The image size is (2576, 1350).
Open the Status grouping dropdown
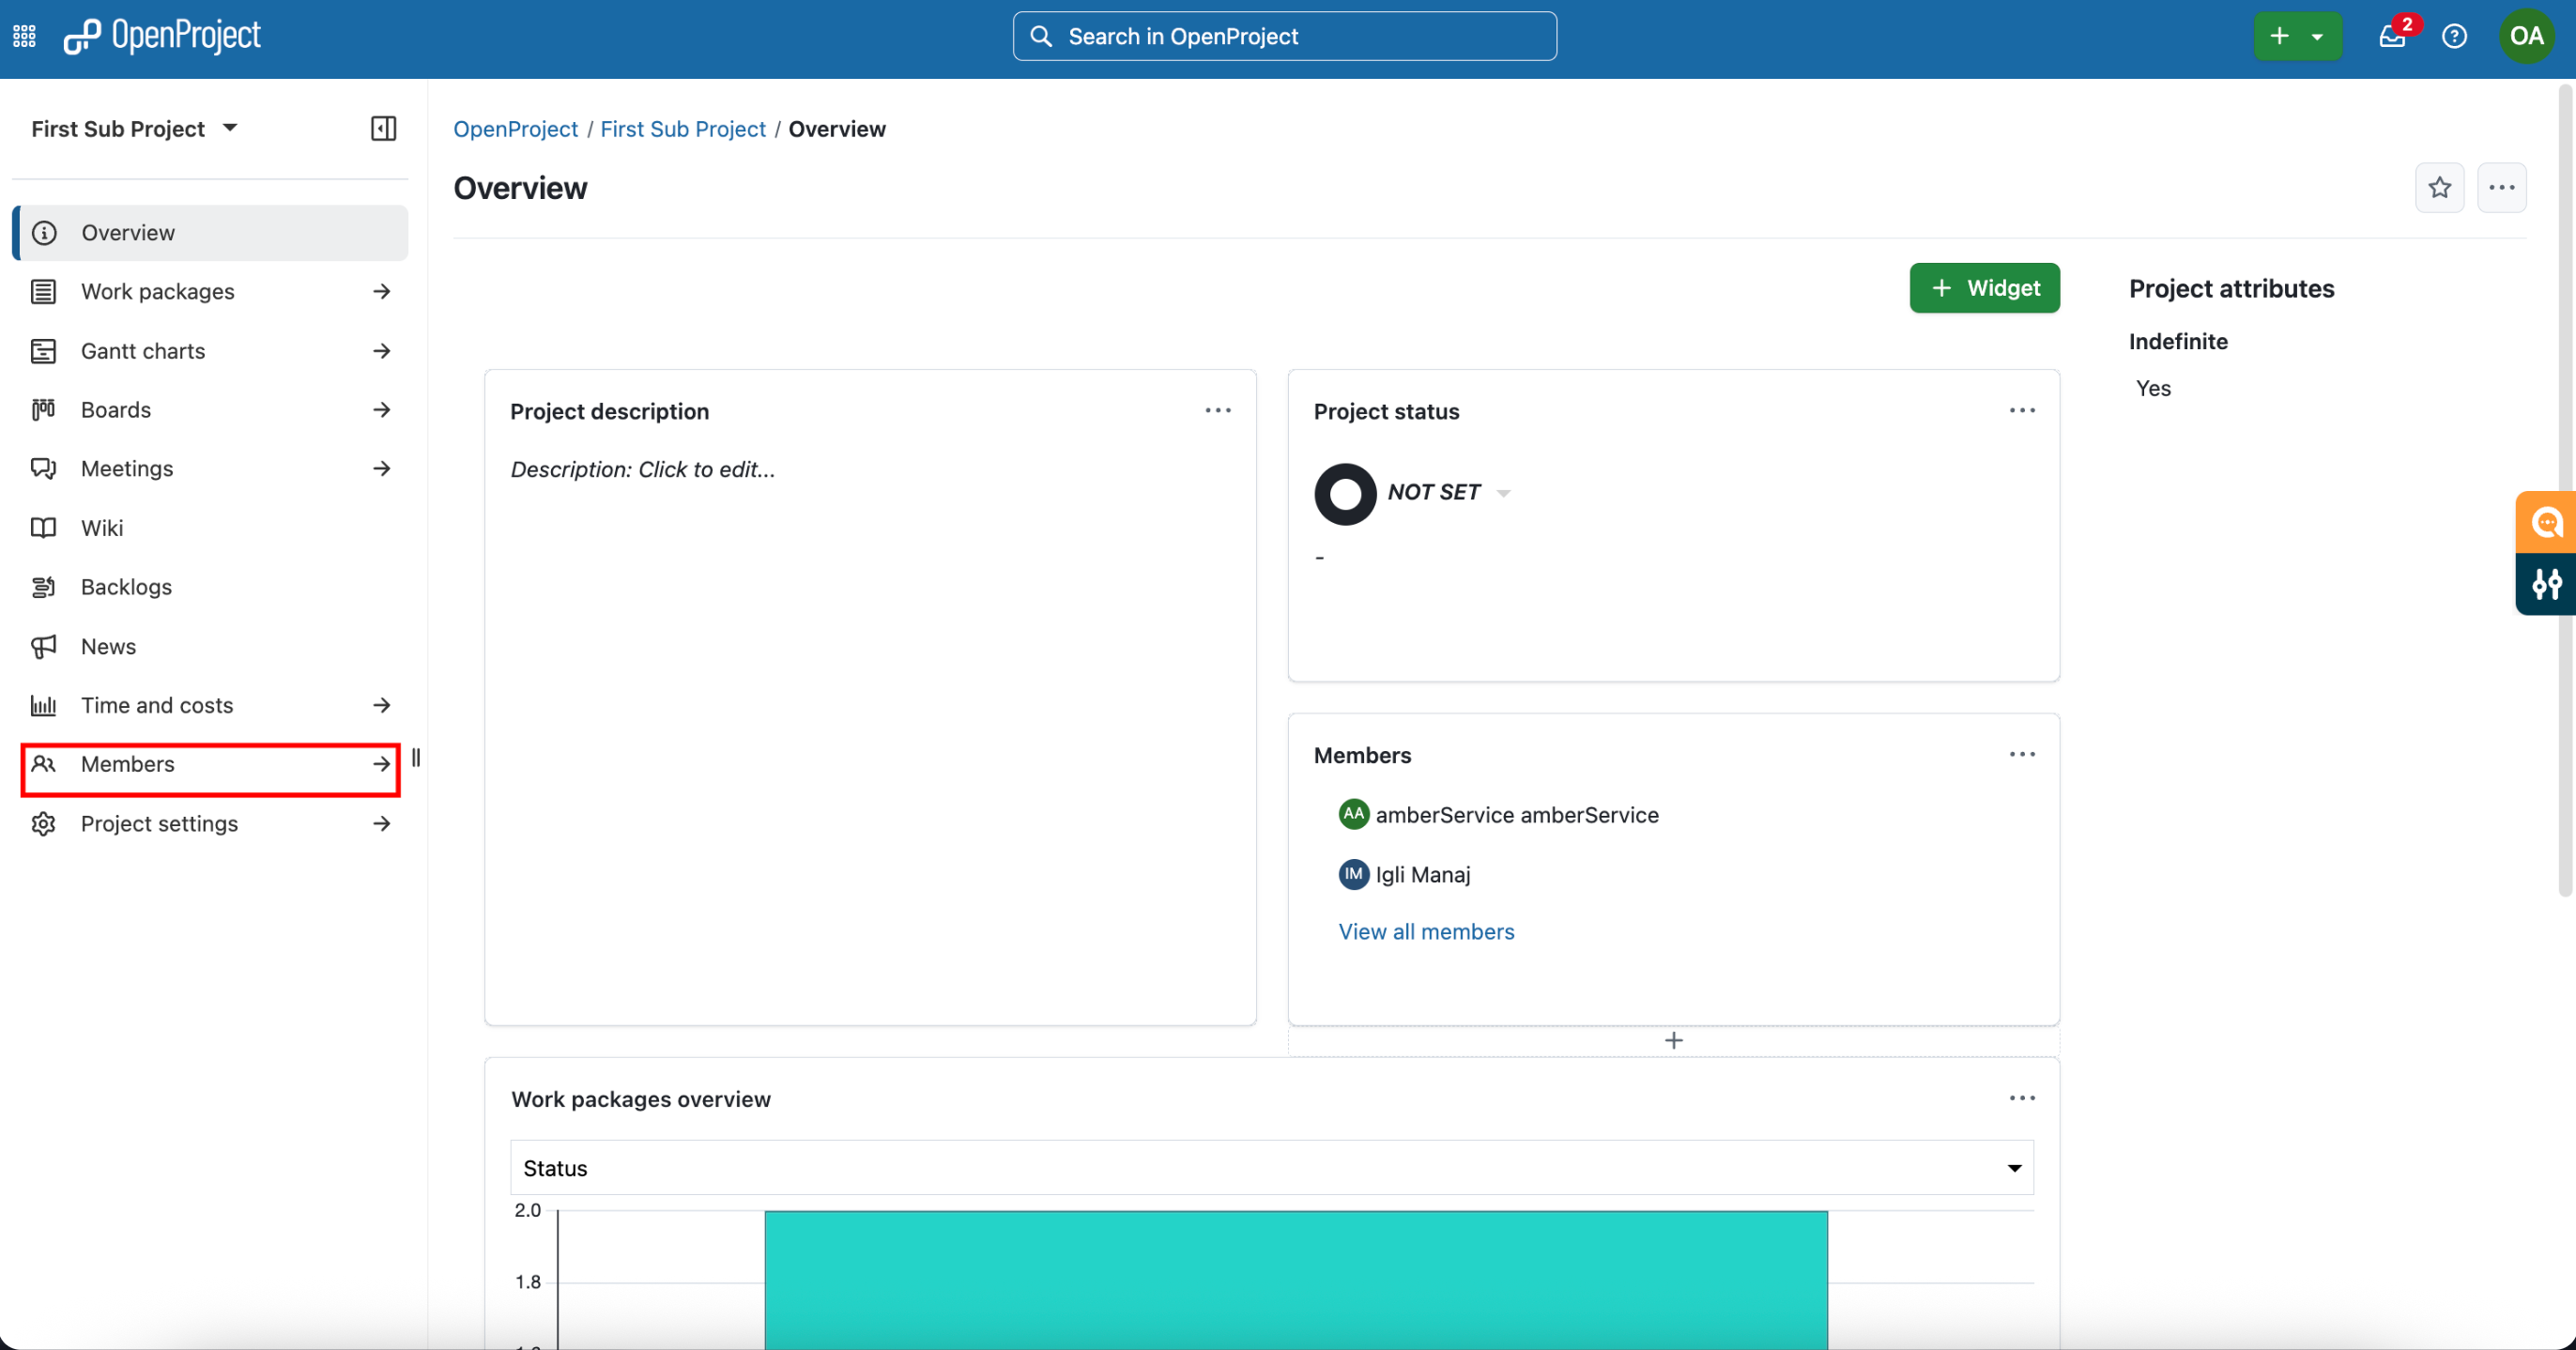(1271, 1167)
